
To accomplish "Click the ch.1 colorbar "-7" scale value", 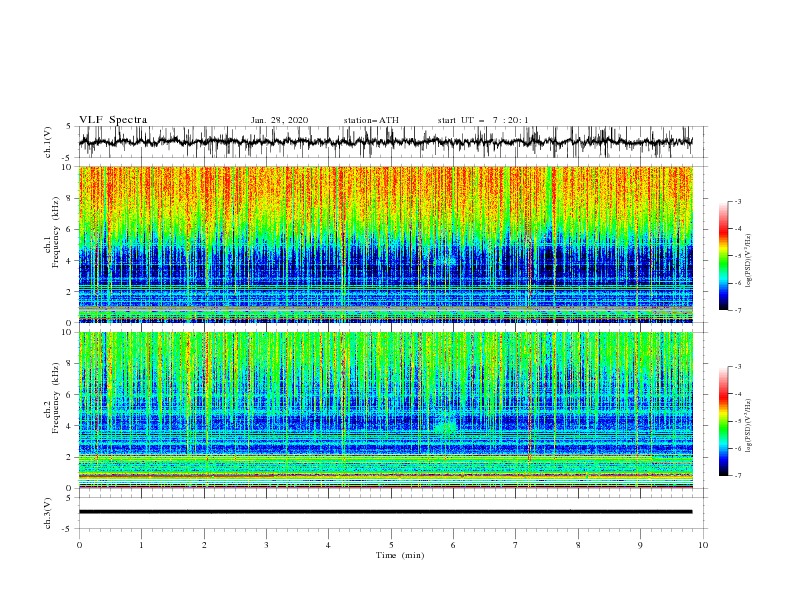I will pos(737,310).
